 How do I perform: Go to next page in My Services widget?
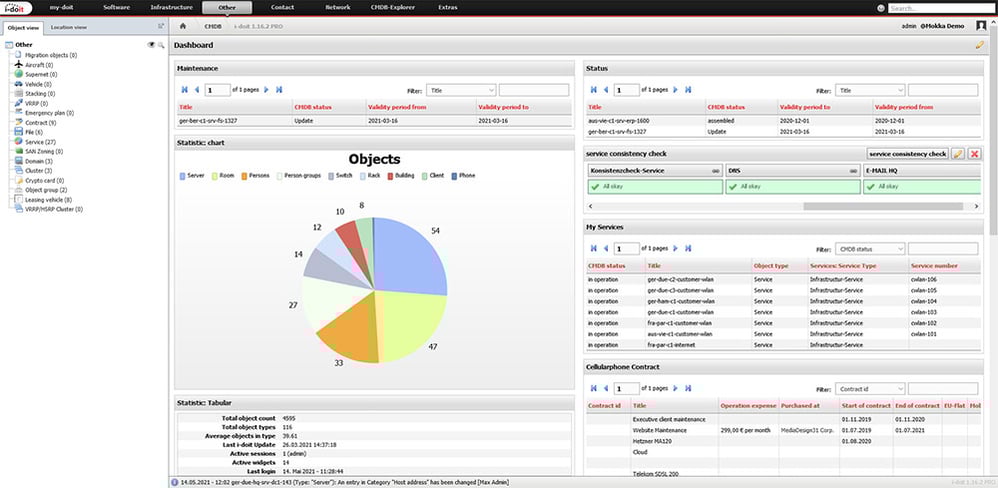(x=675, y=248)
